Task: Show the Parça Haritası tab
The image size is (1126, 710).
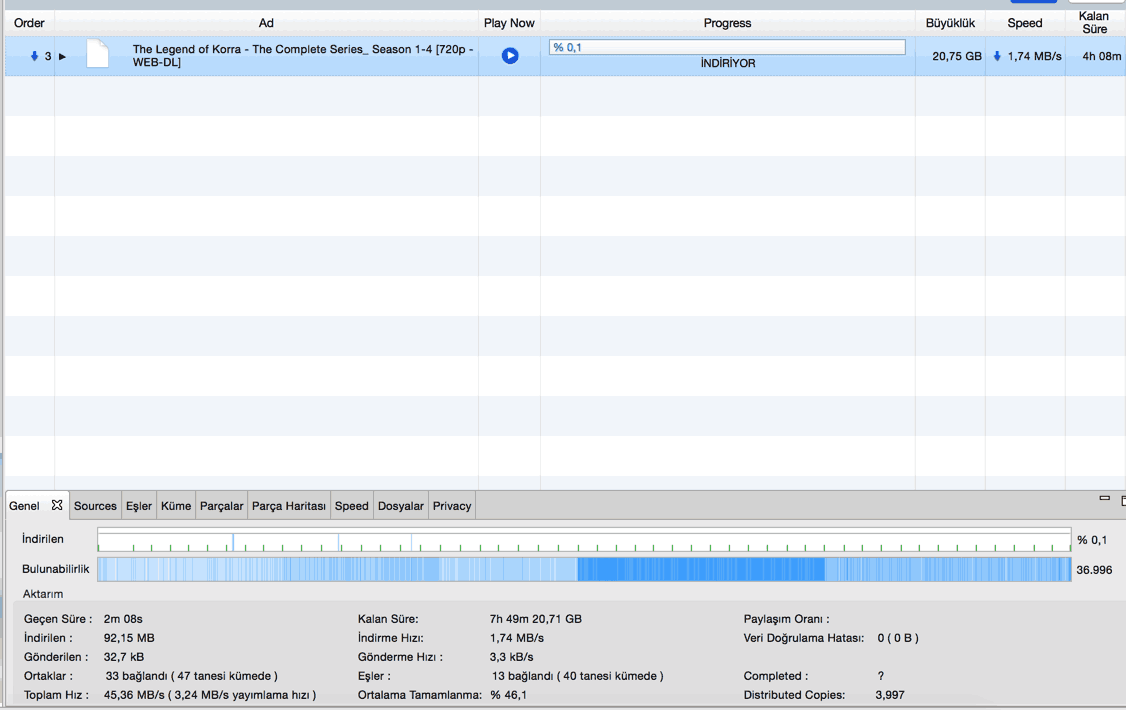Action: (x=289, y=506)
